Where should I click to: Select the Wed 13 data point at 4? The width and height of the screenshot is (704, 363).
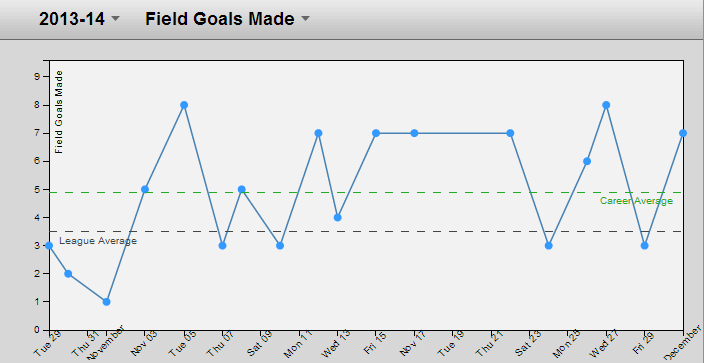[338, 217]
